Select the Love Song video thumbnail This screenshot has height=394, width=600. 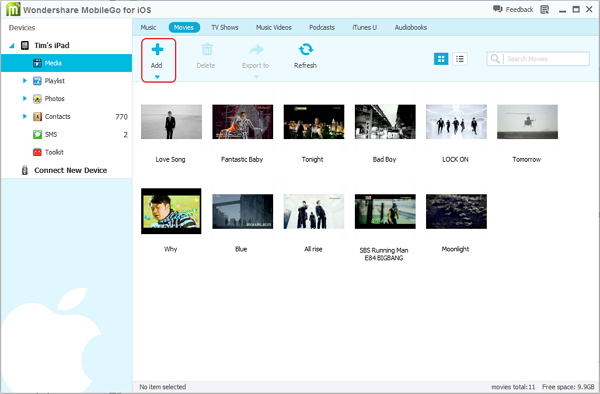pyautogui.click(x=171, y=122)
